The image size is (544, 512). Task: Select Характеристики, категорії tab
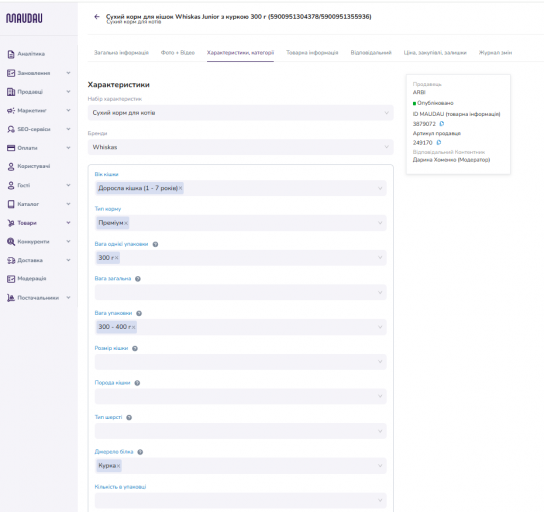(x=240, y=53)
